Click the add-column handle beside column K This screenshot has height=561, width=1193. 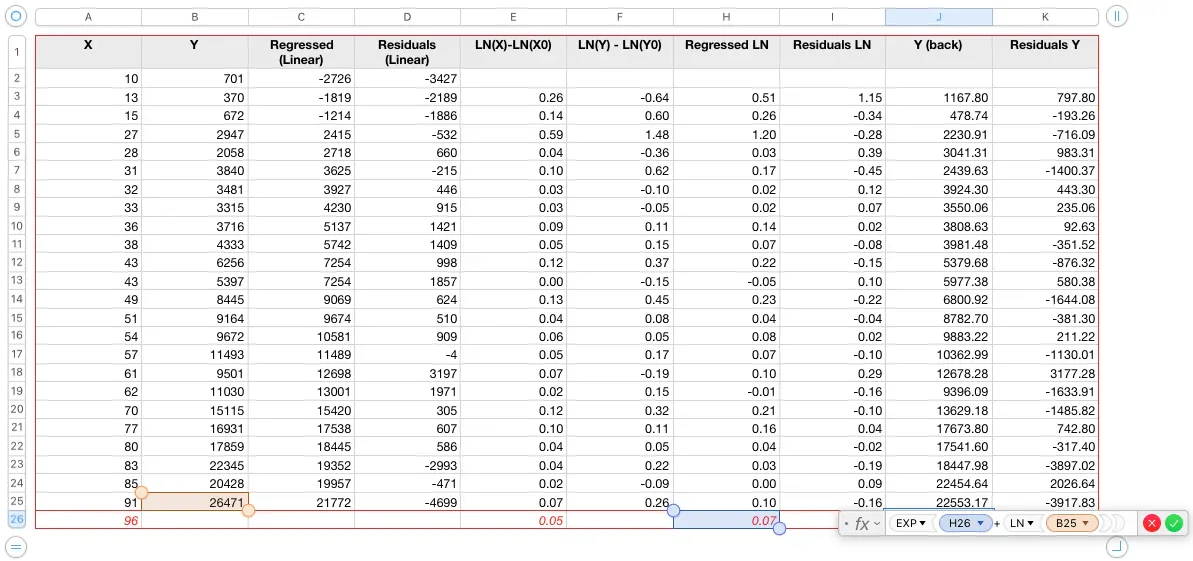(1116, 16)
